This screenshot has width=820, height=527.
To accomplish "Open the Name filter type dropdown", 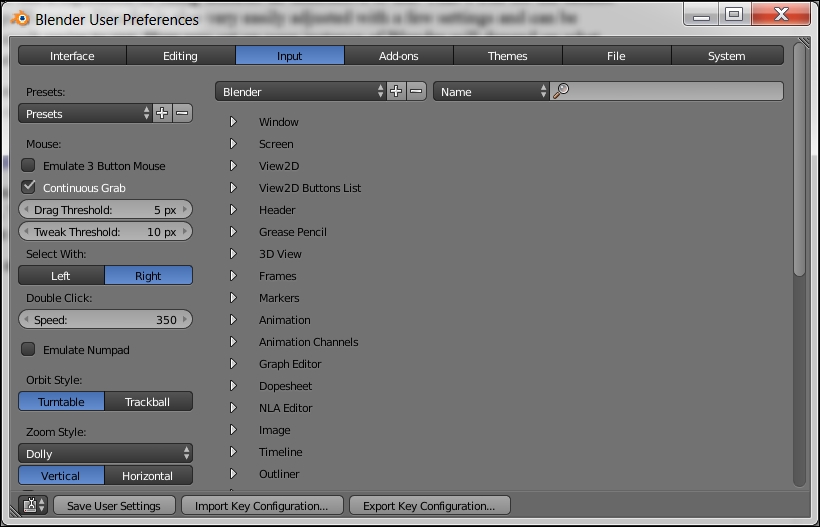I will pos(491,91).
